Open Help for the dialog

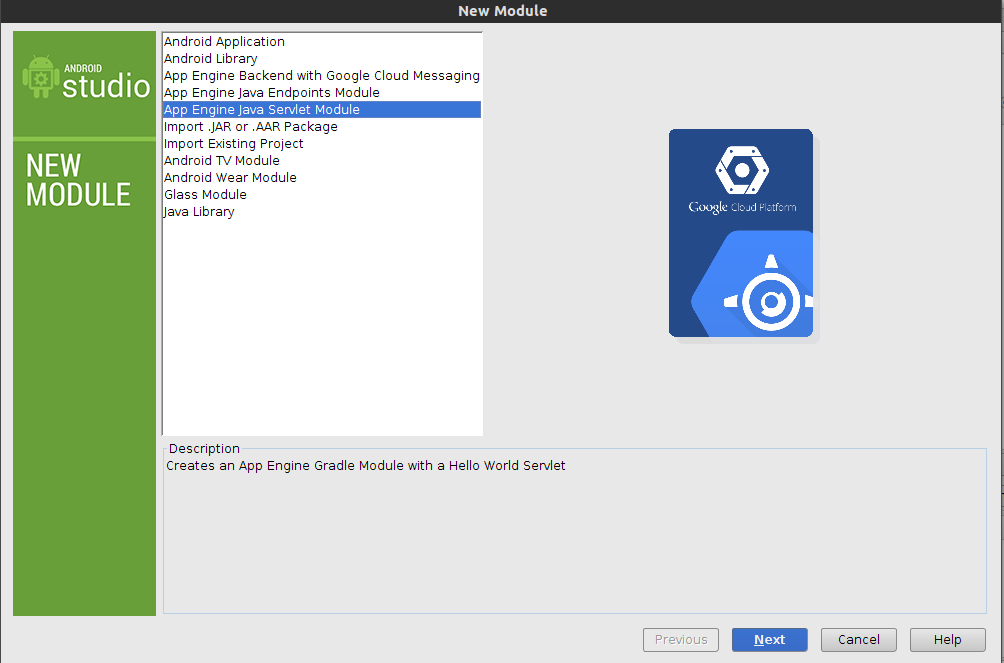pos(948,639)
